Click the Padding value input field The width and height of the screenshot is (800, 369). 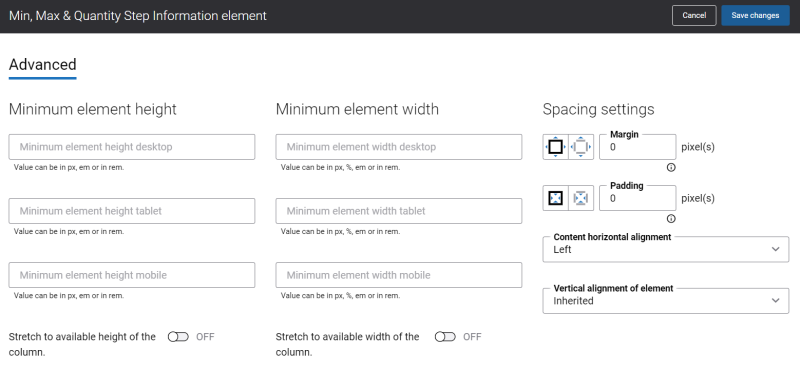pos(638,198)
